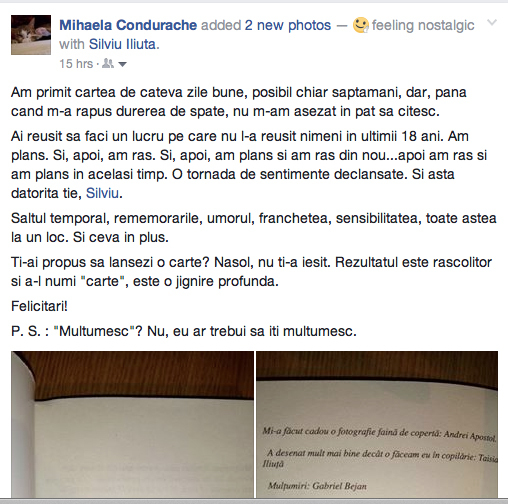
Task: Expand the audience selector arrow
Action: point(122,64)
